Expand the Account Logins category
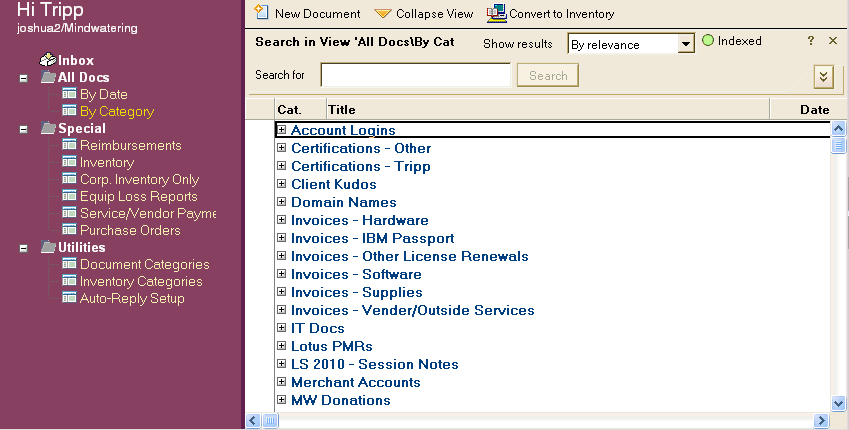The width and height of the screenshot is (849, 430). coord(282,130)
